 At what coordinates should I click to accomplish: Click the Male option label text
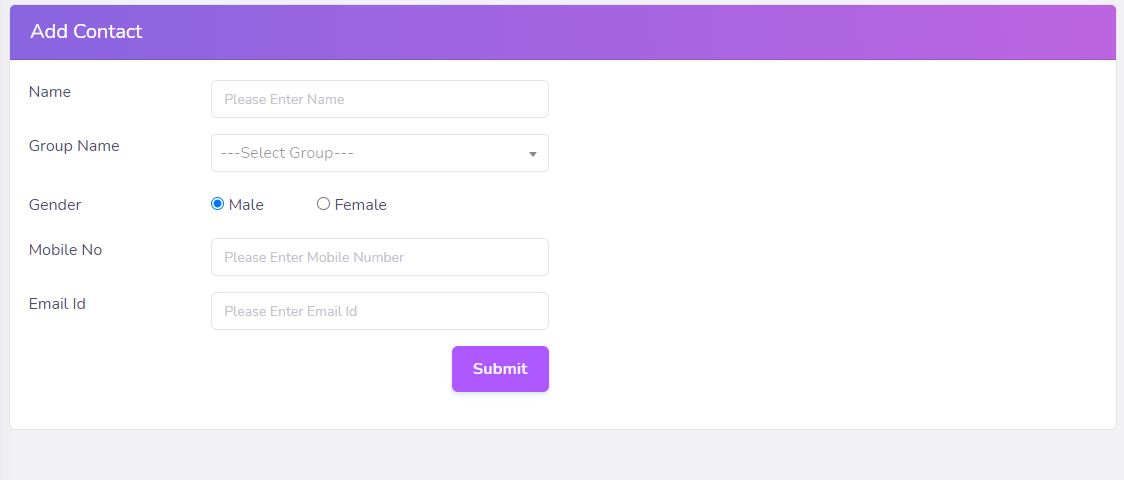(x=247, y=205)
